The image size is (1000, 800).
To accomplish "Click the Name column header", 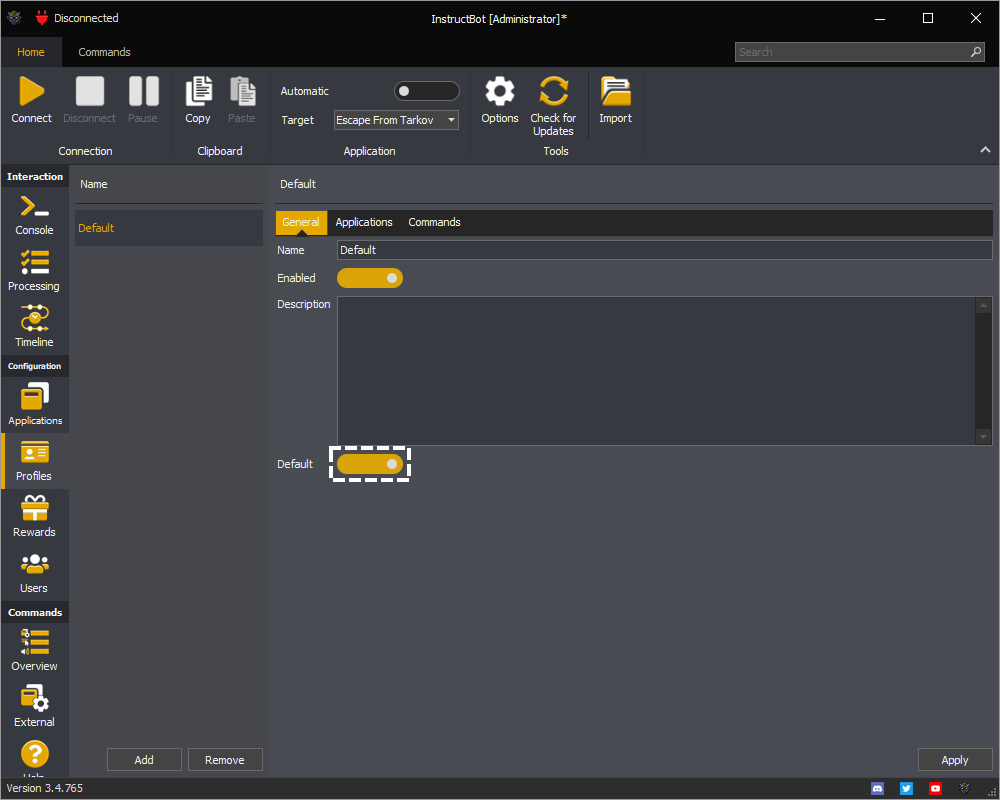I will [x=94, y=184].
